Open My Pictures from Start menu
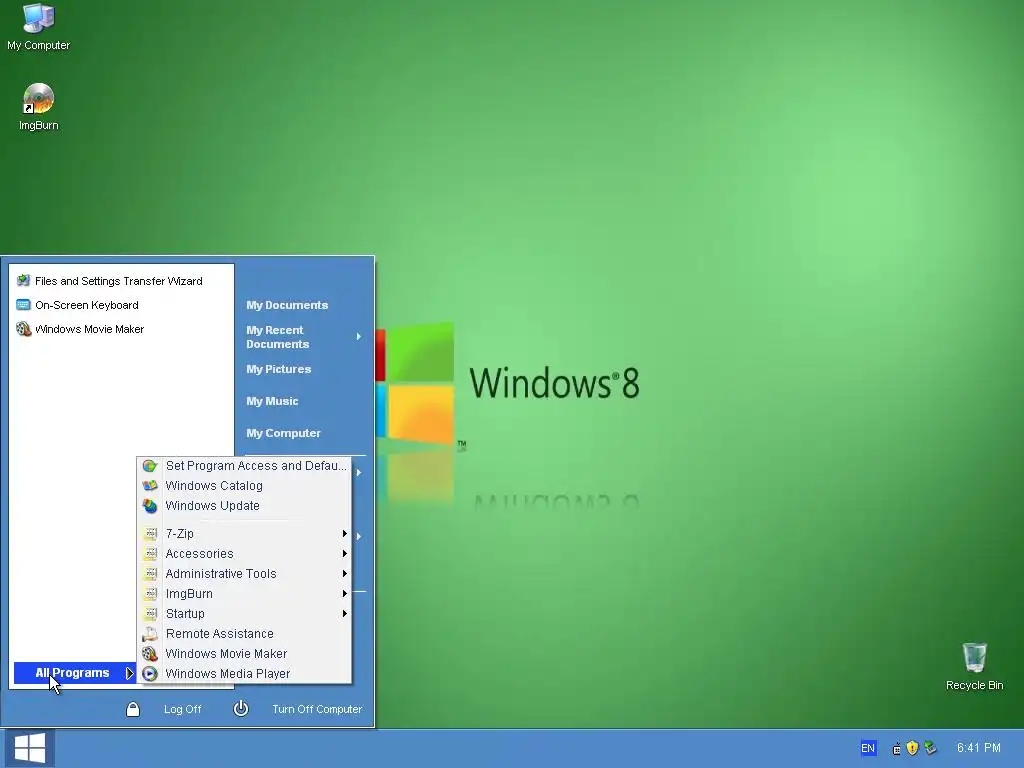1024x768 pixels. point(278,369)
